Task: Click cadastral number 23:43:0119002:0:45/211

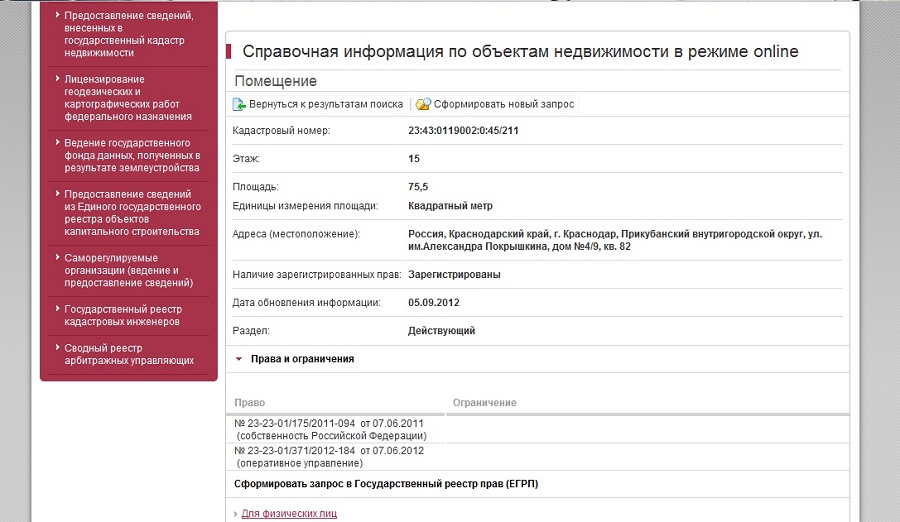Action: click(x=463, y=131)
